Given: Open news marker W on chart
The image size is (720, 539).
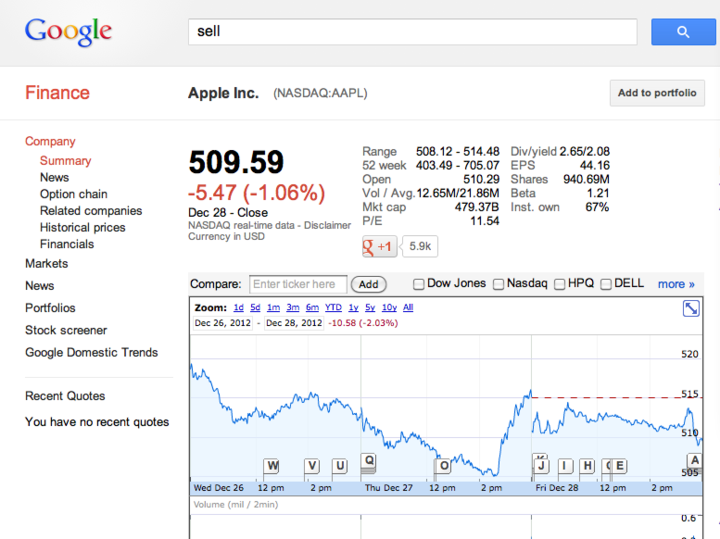Looking at the screenshot, I should tap(272, 466).
